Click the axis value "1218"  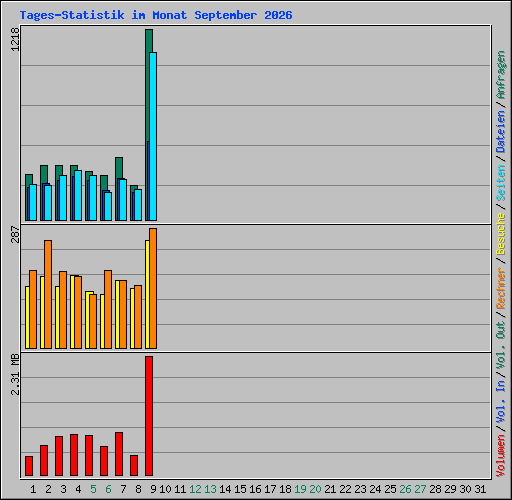point(15,39)
